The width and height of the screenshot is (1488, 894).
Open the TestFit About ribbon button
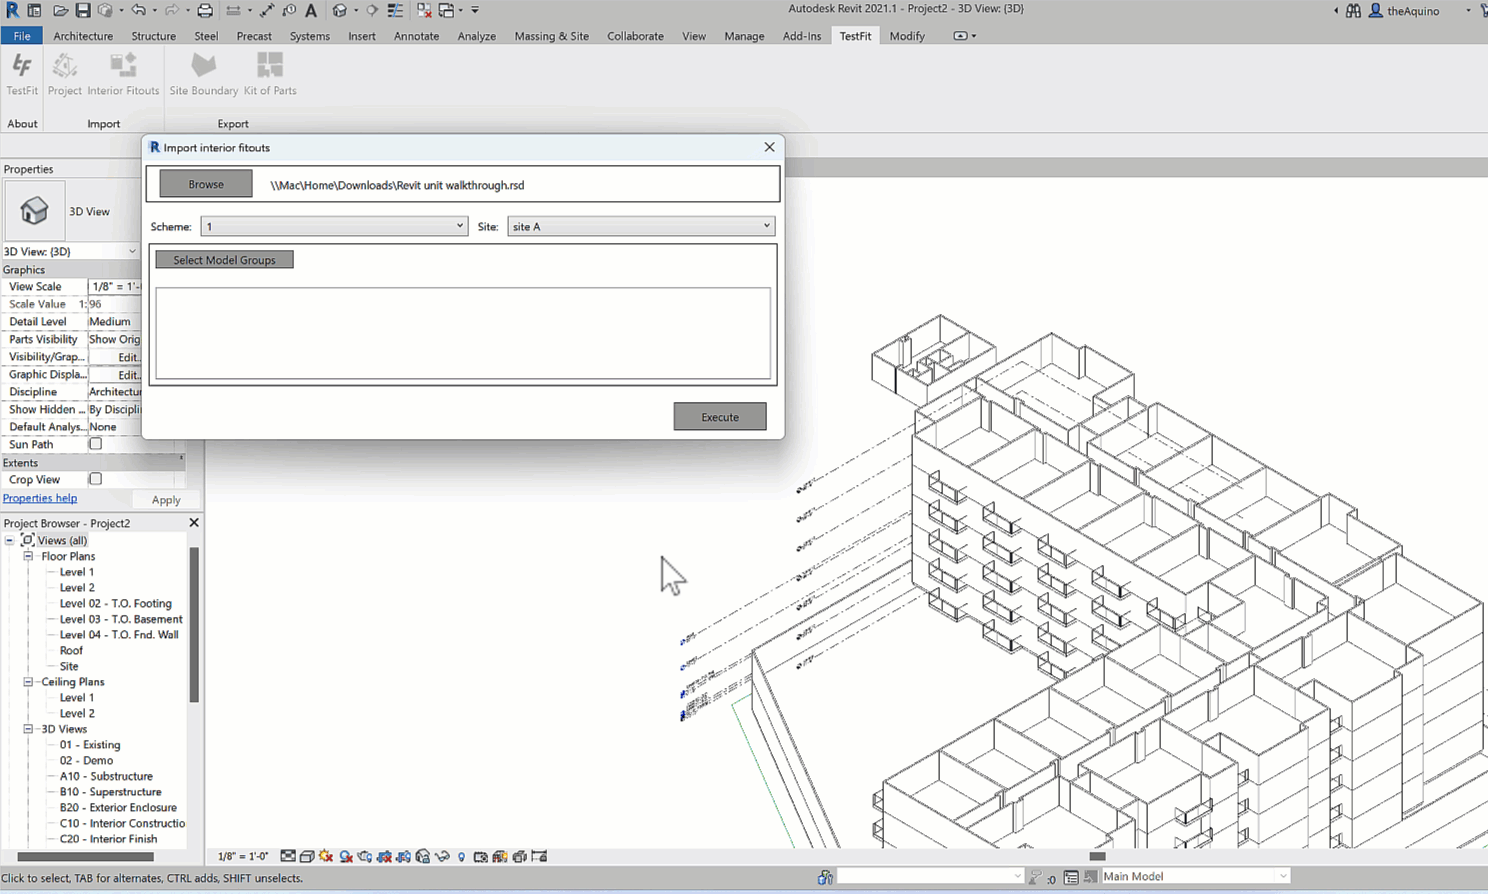coord(22,74)
